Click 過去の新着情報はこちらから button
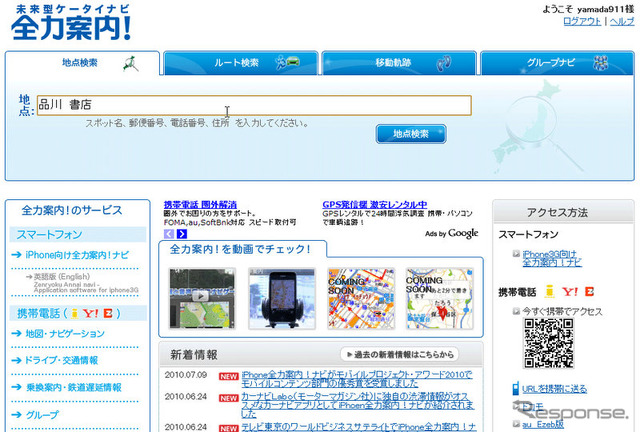Image resolution: width=640 pixels, height=432 pixels. (400, 354)
